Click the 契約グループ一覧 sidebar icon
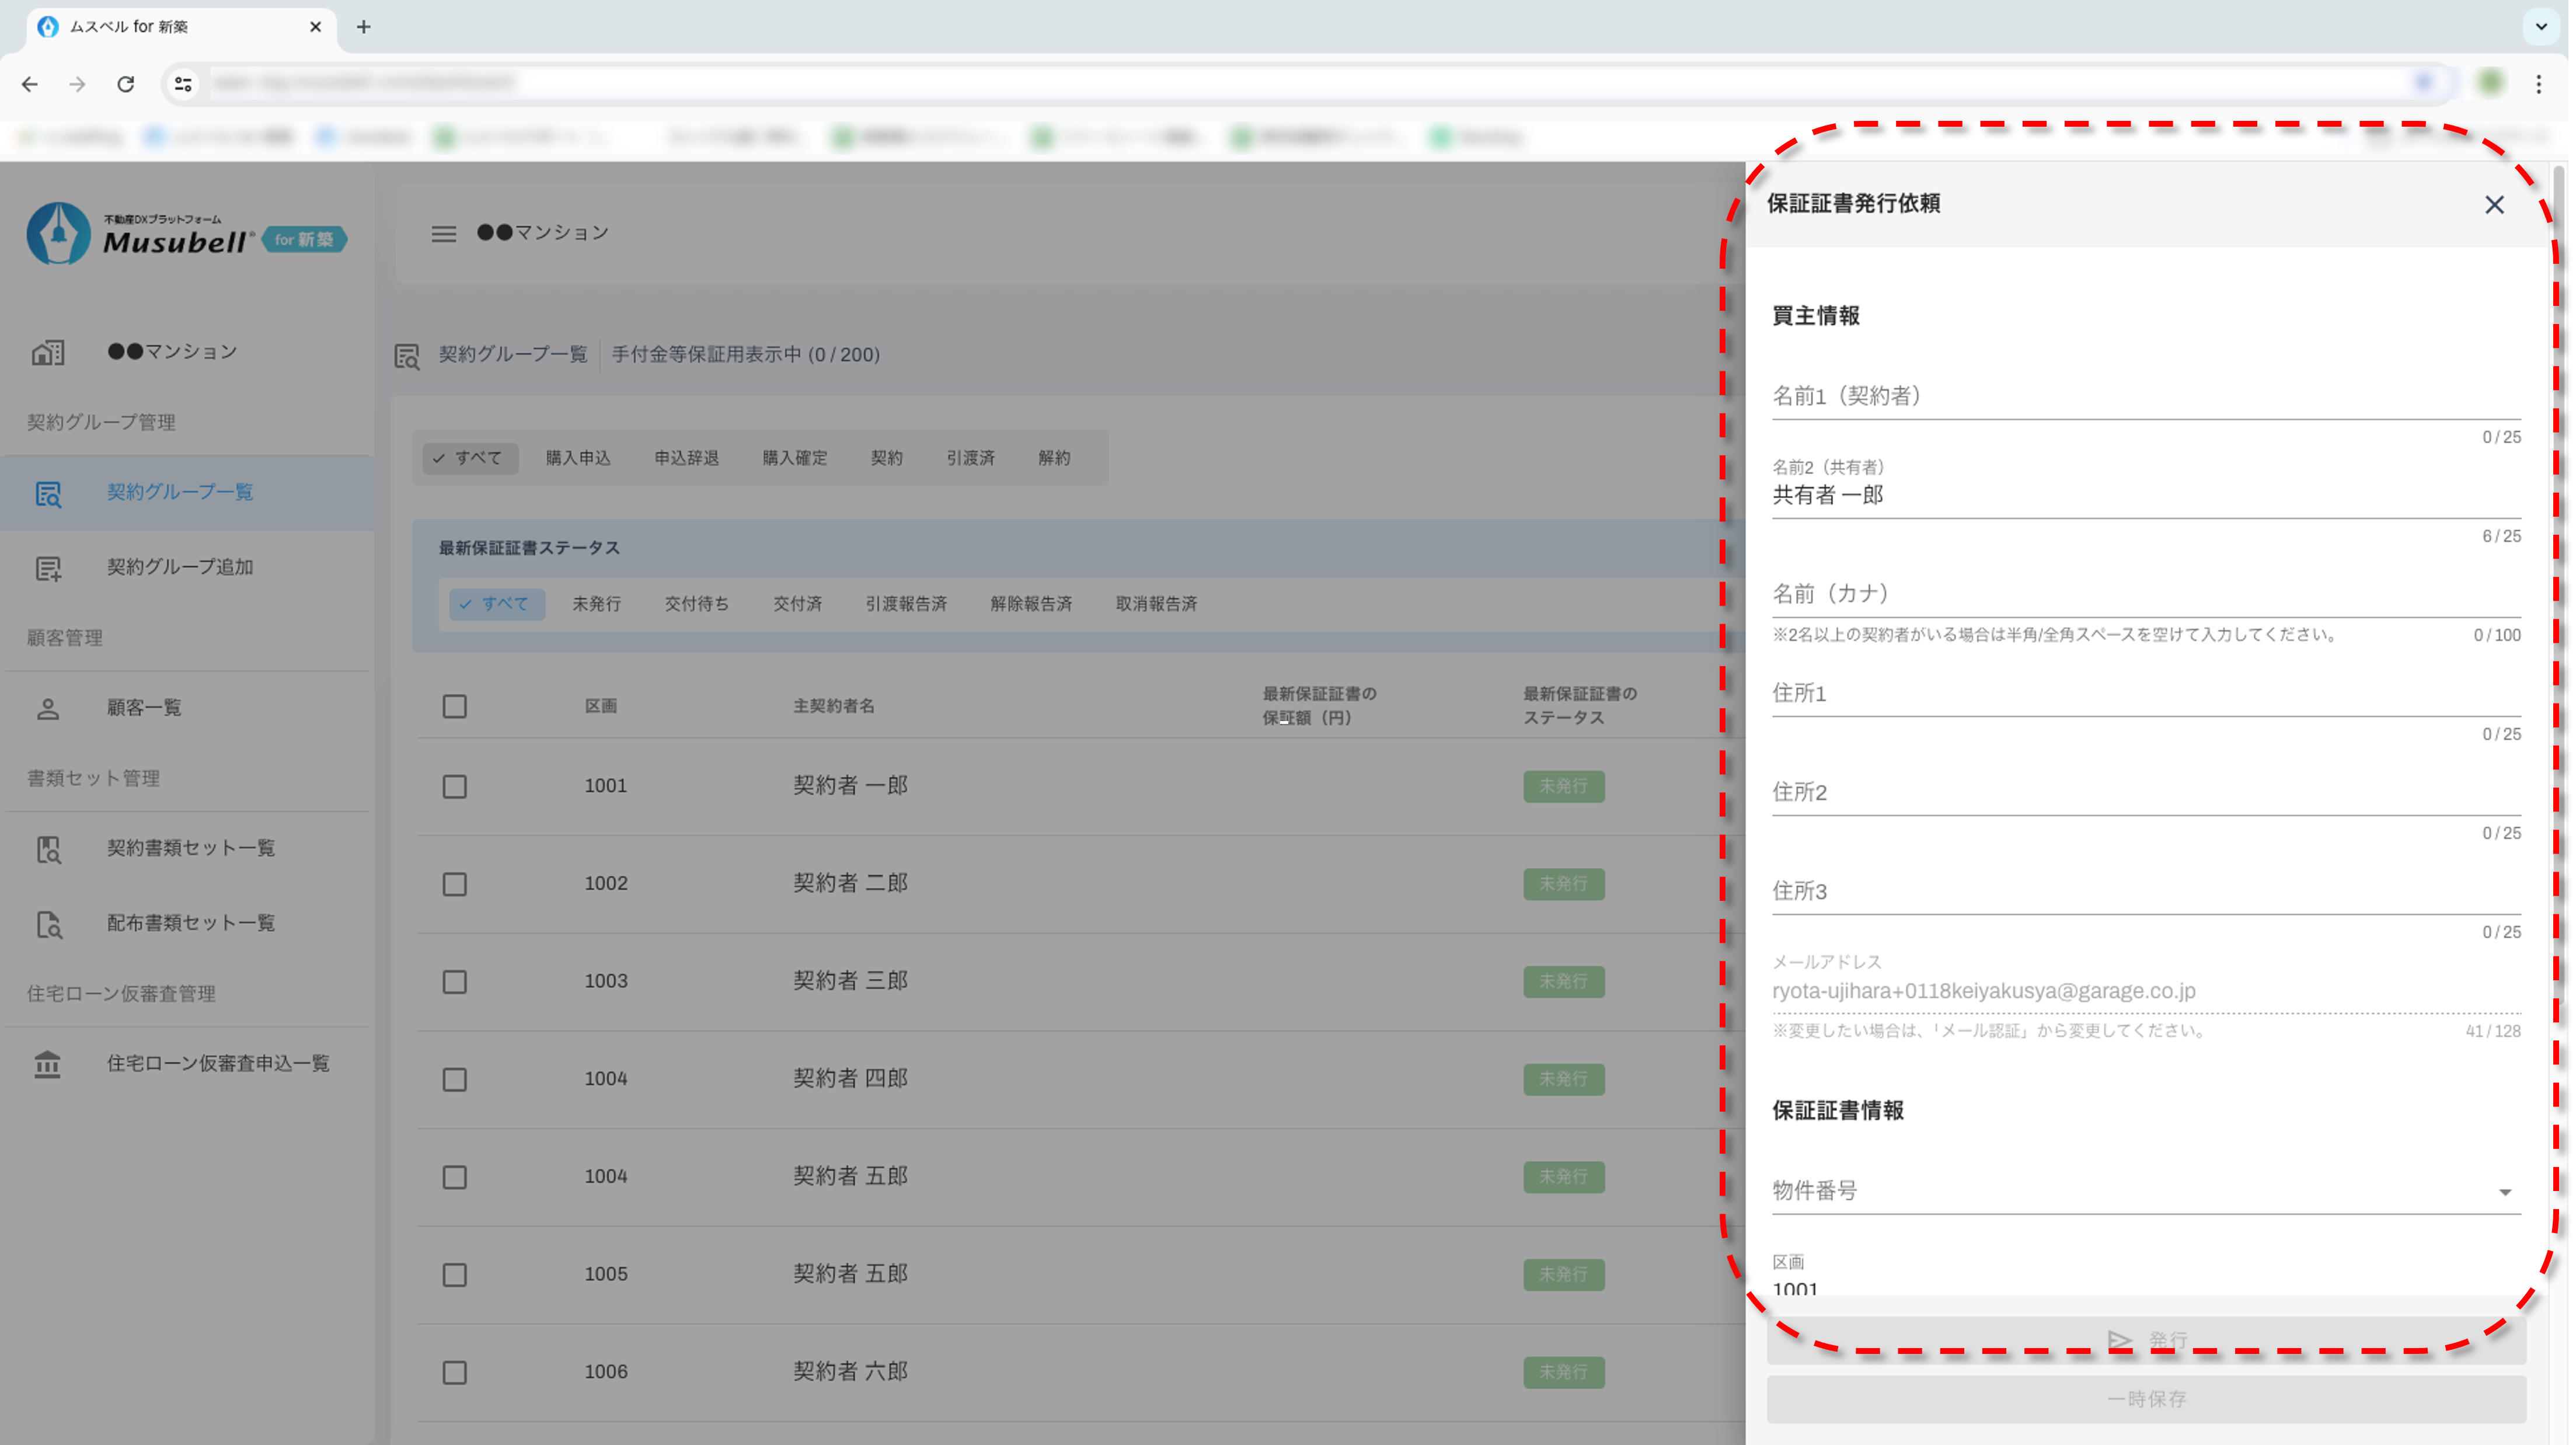 [x=48, y=493]
